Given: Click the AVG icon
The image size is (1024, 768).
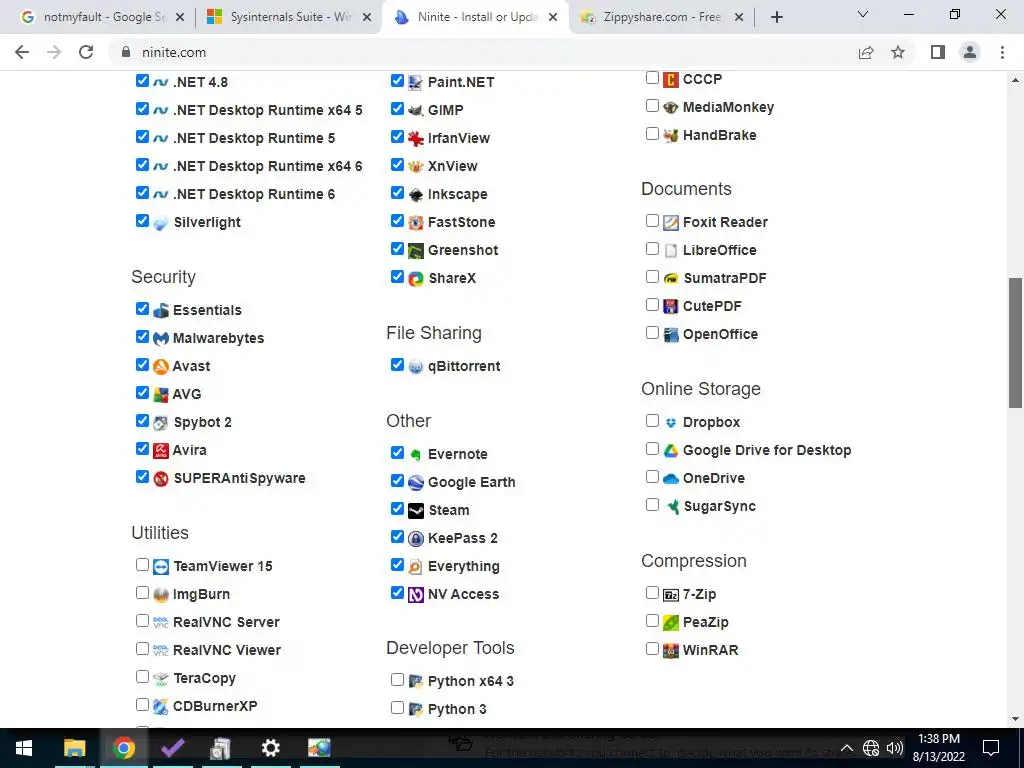Looking at the screenshot, I should pos(161,394).
